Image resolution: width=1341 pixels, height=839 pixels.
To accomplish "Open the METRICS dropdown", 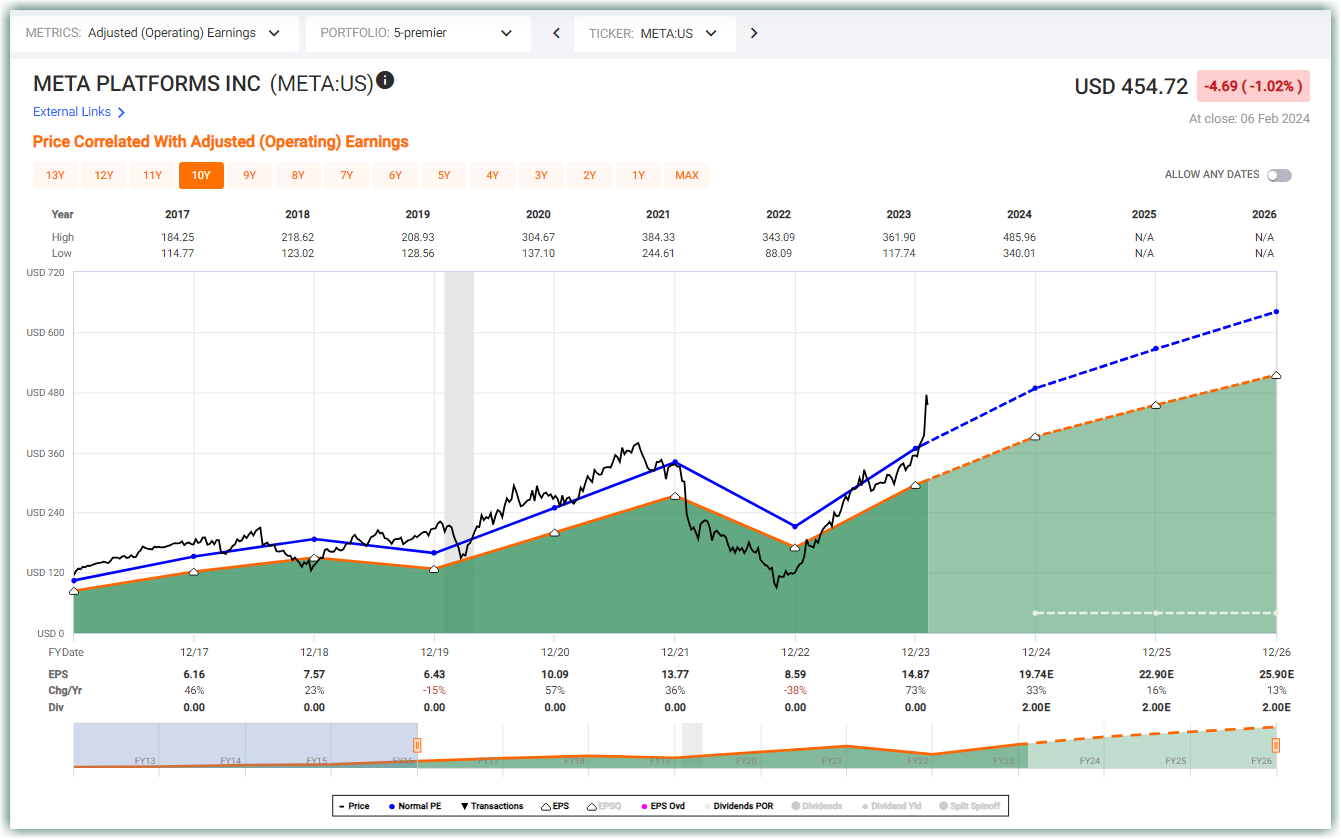I will [x=155, y=33].
